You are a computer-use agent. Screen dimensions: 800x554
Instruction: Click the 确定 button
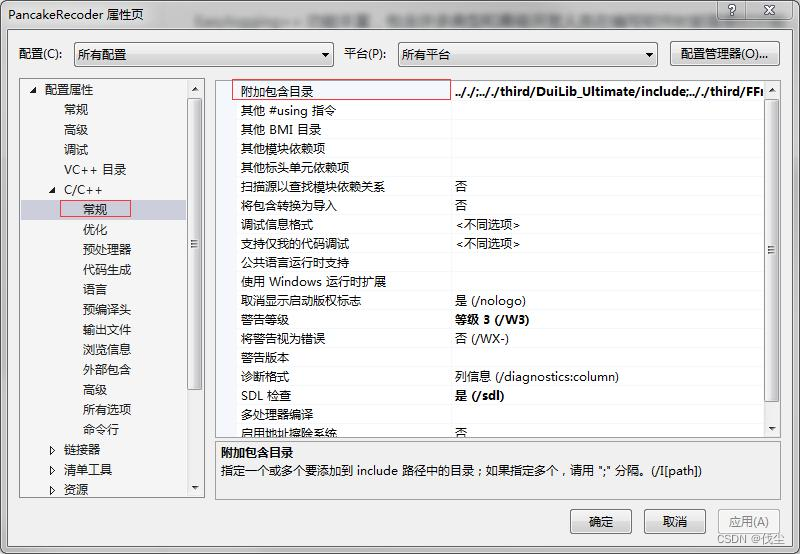(601, 521)
